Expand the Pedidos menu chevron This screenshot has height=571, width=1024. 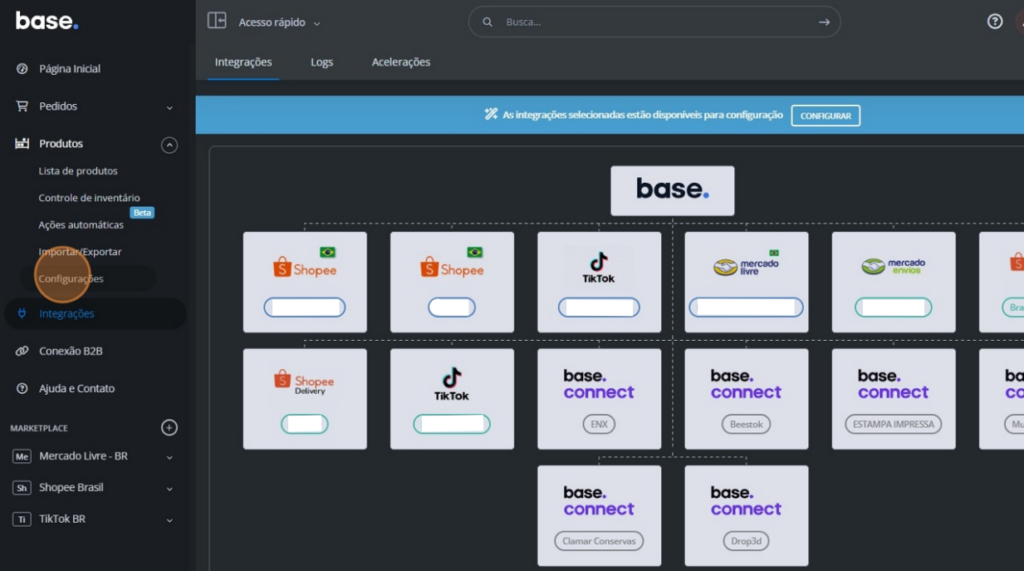[x=169, y=107]
